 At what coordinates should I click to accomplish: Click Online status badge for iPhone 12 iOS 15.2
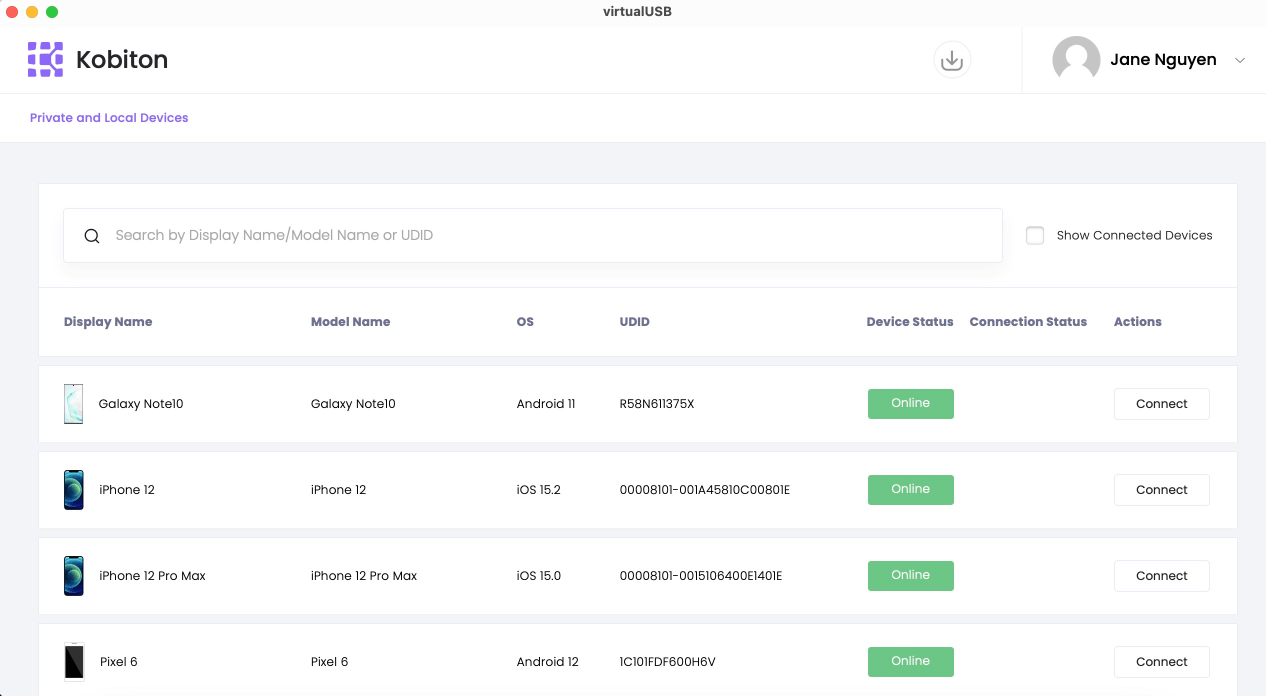910,490
